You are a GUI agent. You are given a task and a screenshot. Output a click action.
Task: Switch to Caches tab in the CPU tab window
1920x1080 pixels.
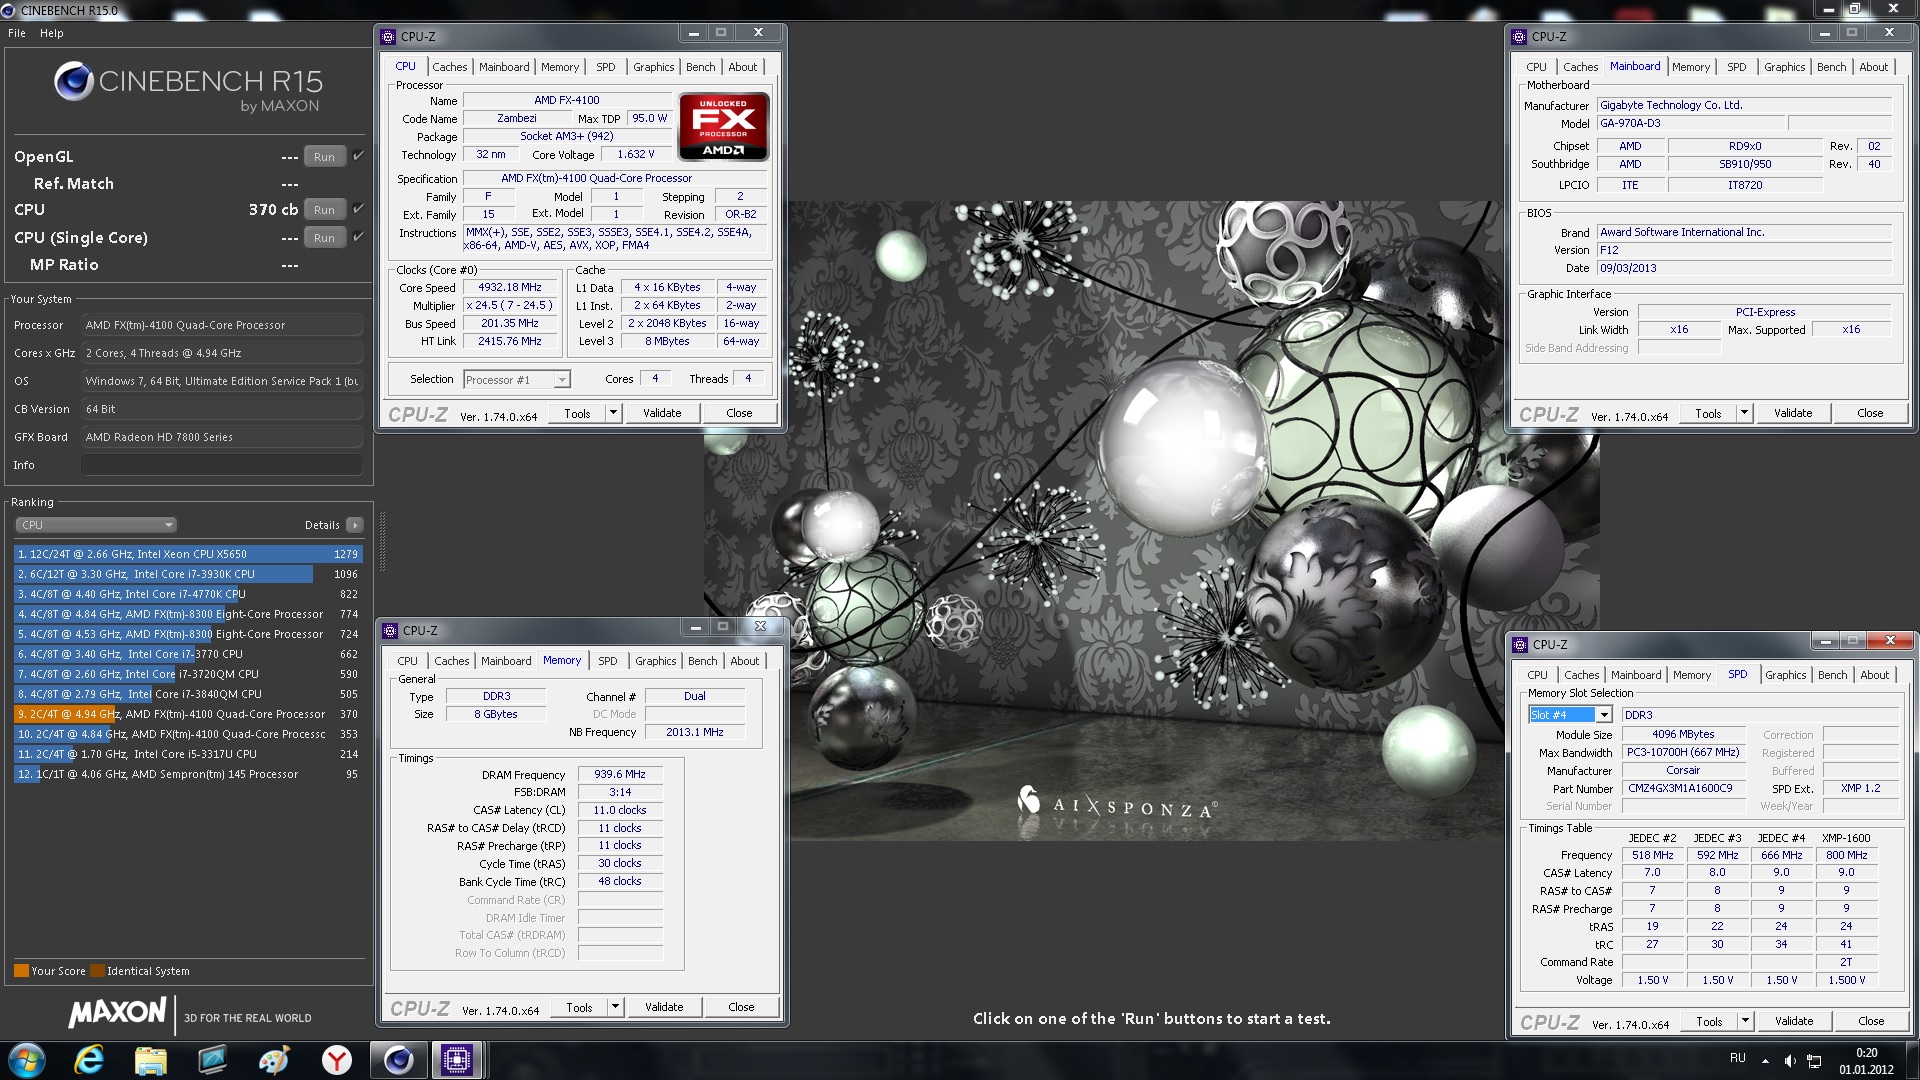449,67
